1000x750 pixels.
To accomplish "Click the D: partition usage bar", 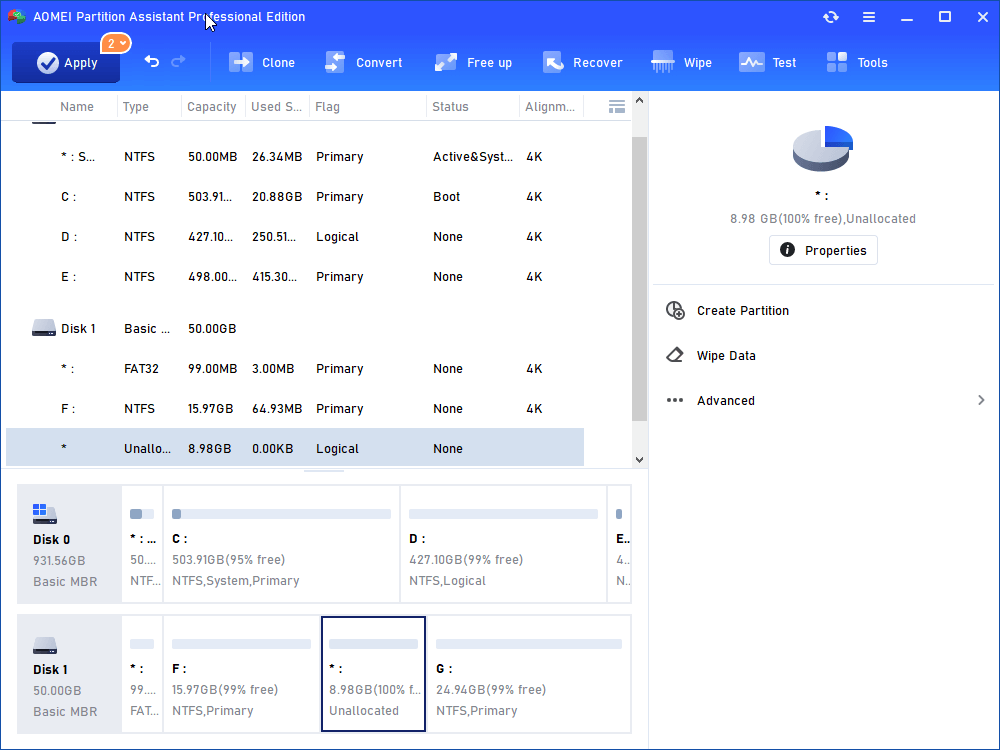I will pos(503,514).
